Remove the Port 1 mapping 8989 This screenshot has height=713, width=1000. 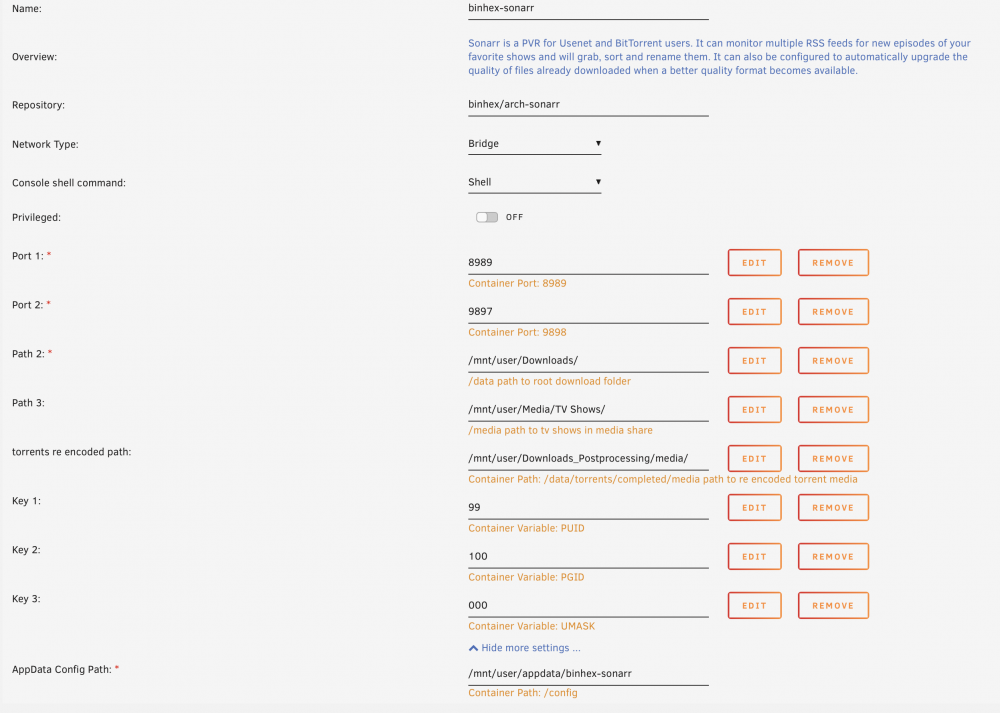tap(833, 263)
